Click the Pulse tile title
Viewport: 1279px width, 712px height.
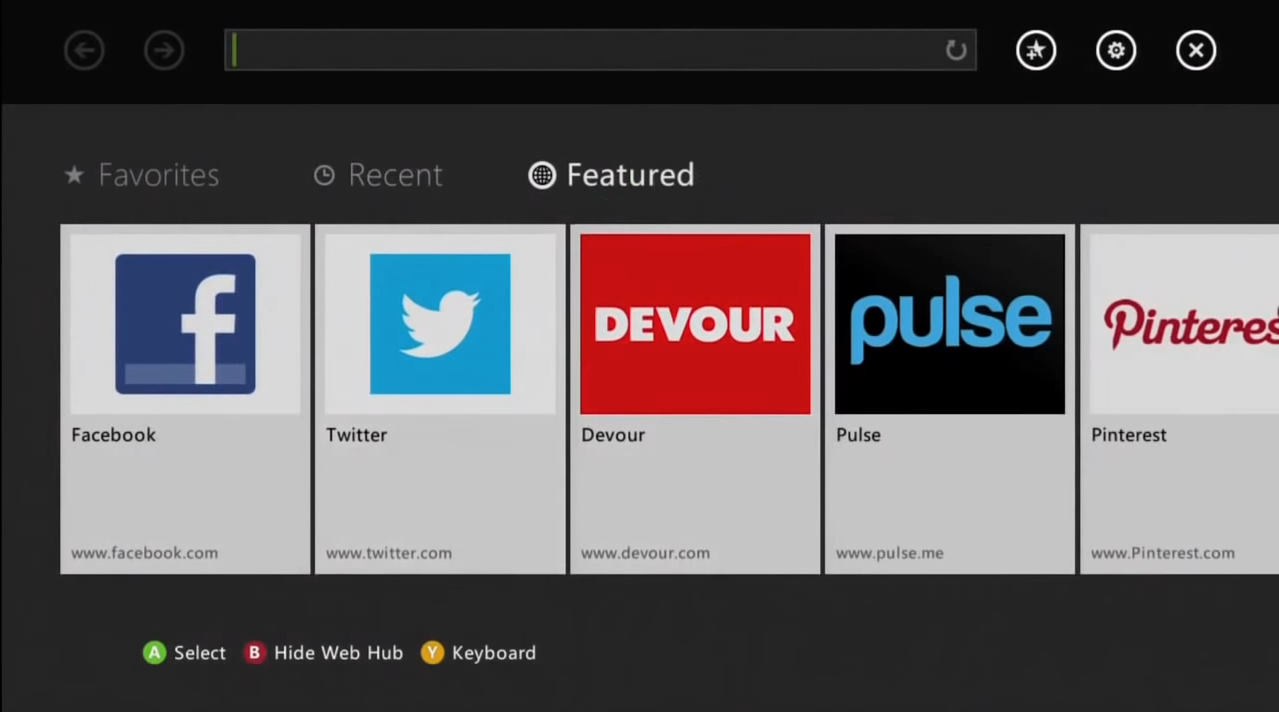[858, 435]
